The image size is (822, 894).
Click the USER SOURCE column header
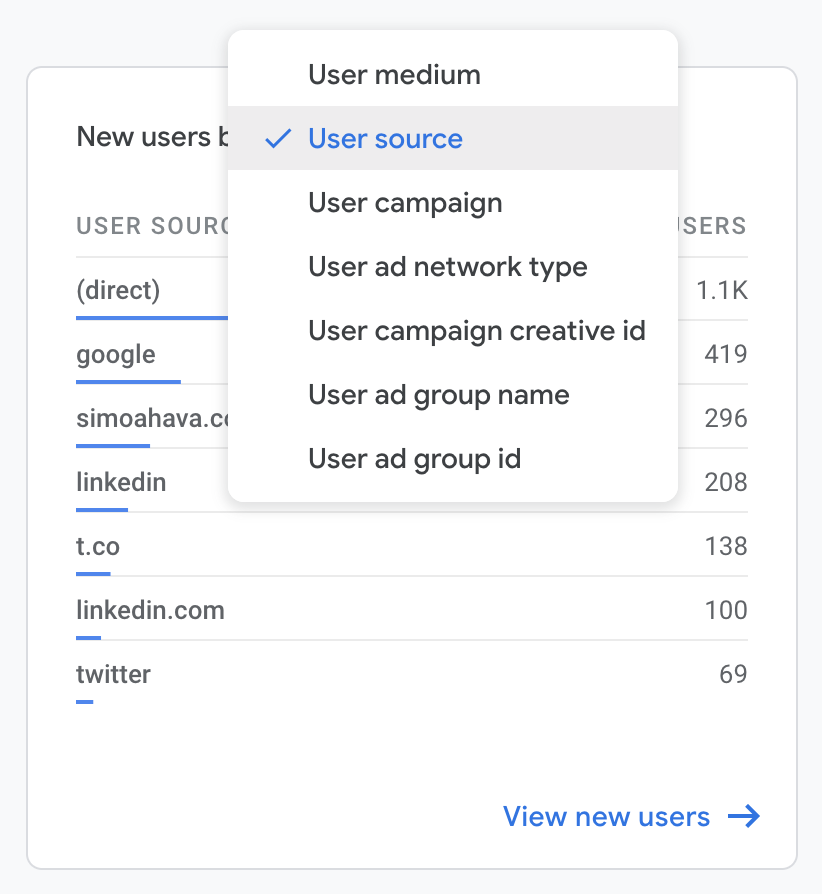point(152,225)
